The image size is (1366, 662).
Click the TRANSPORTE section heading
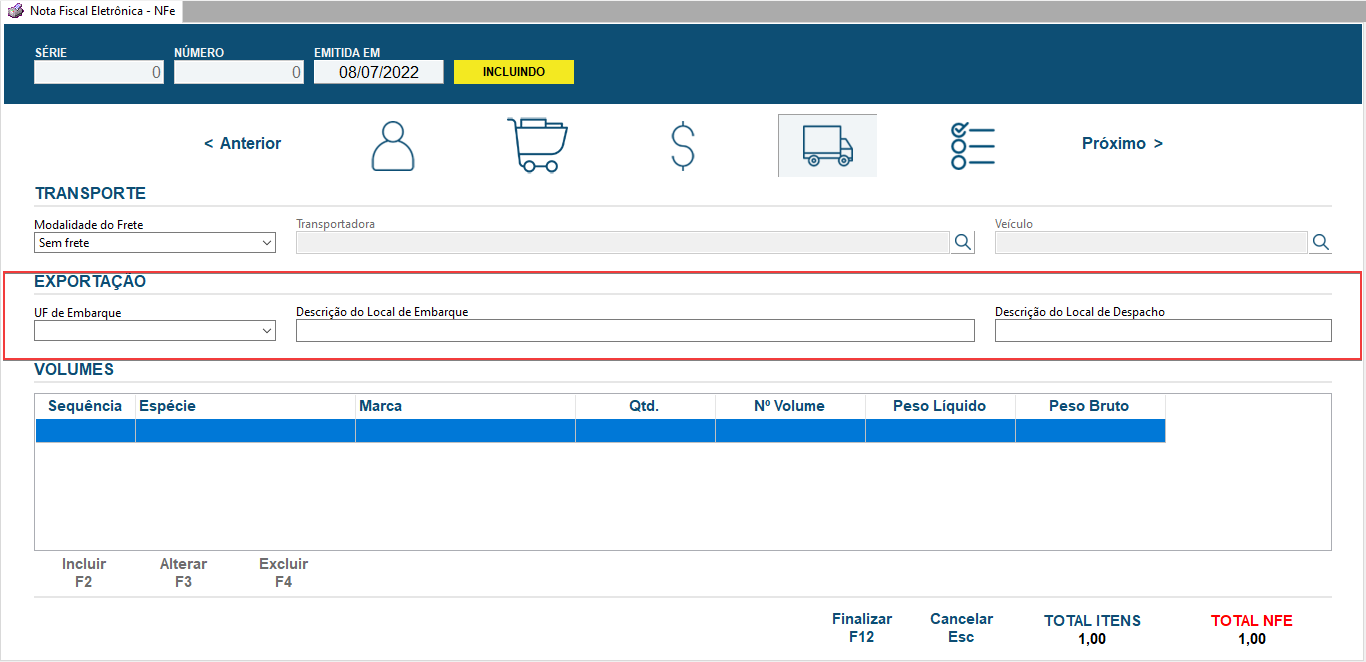coord(90,194)
